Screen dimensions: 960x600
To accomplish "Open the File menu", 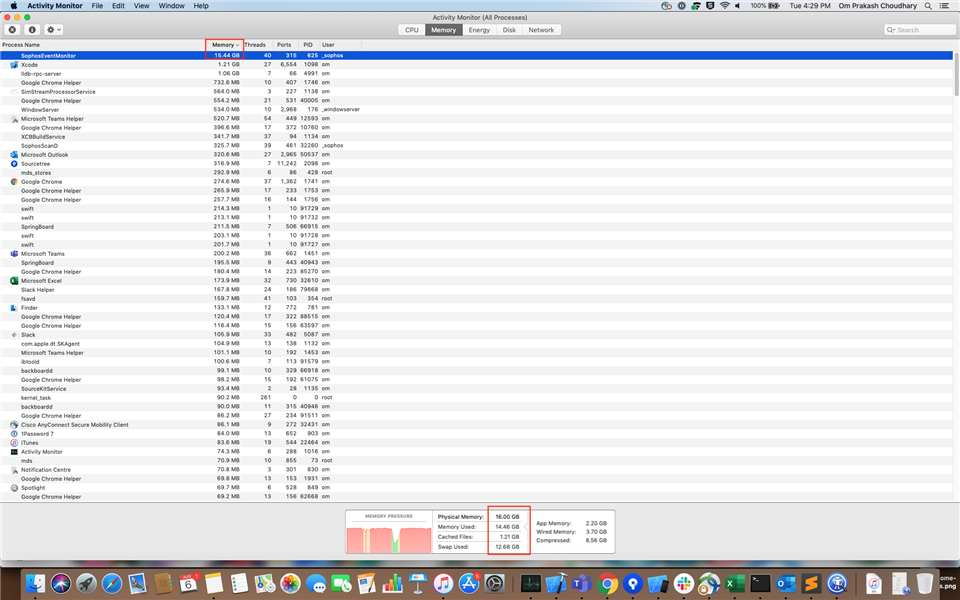I will point(97,6).
